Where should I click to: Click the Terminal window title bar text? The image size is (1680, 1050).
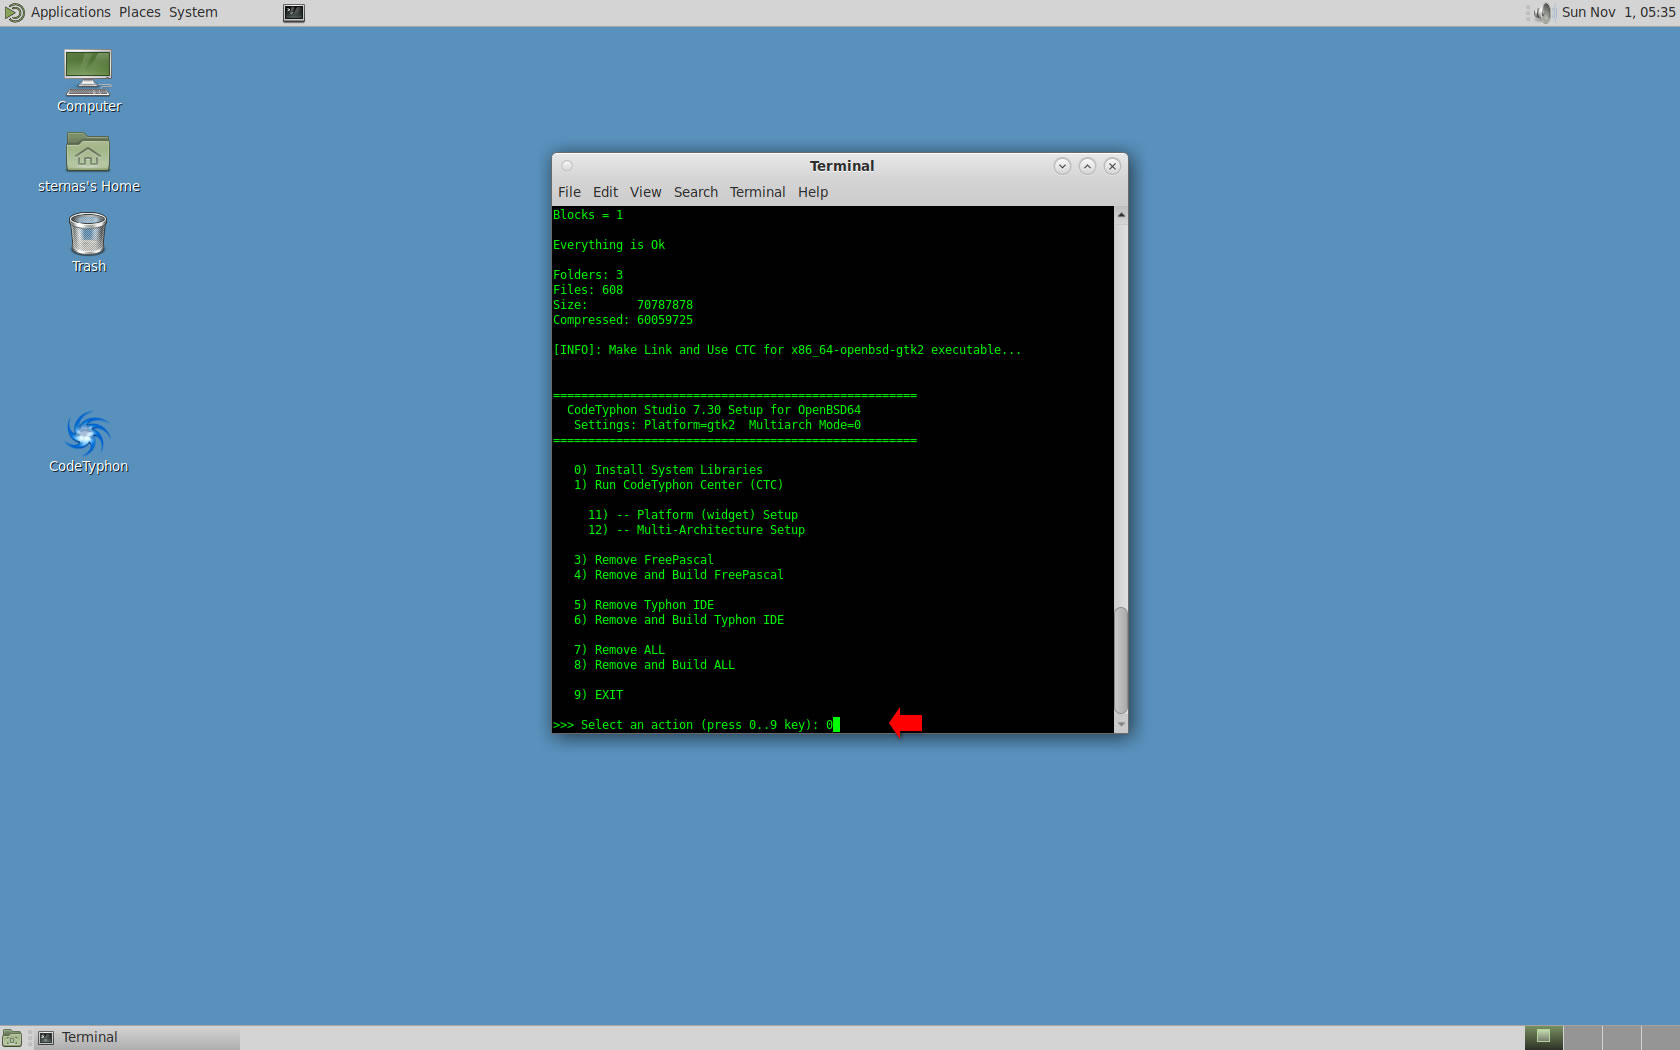click(842, 166)
